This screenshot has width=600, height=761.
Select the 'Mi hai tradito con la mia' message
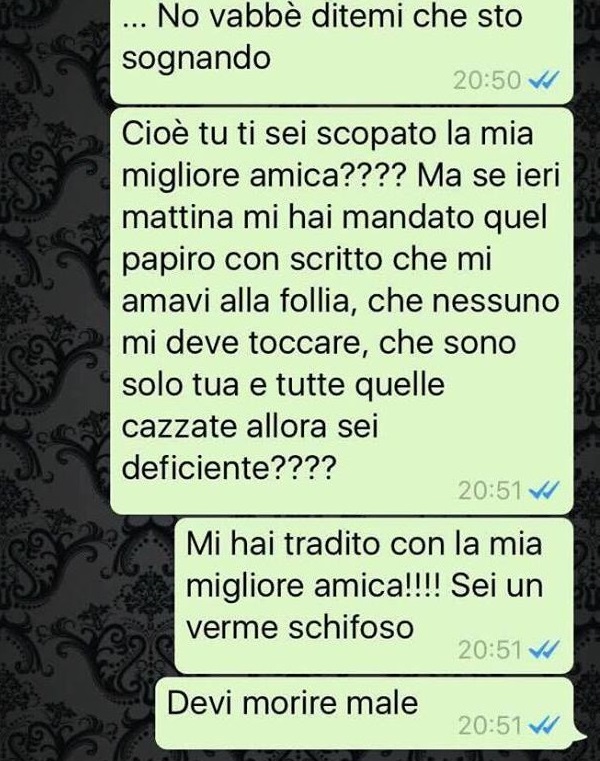click(x=374, y=596)
